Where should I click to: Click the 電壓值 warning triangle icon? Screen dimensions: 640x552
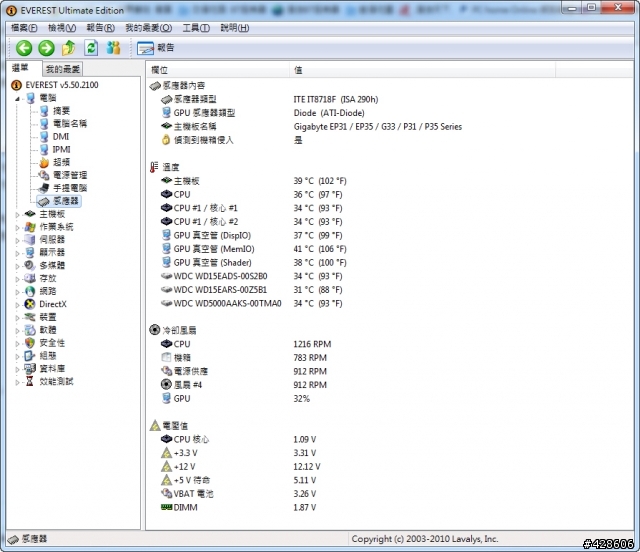pos(155,426)
